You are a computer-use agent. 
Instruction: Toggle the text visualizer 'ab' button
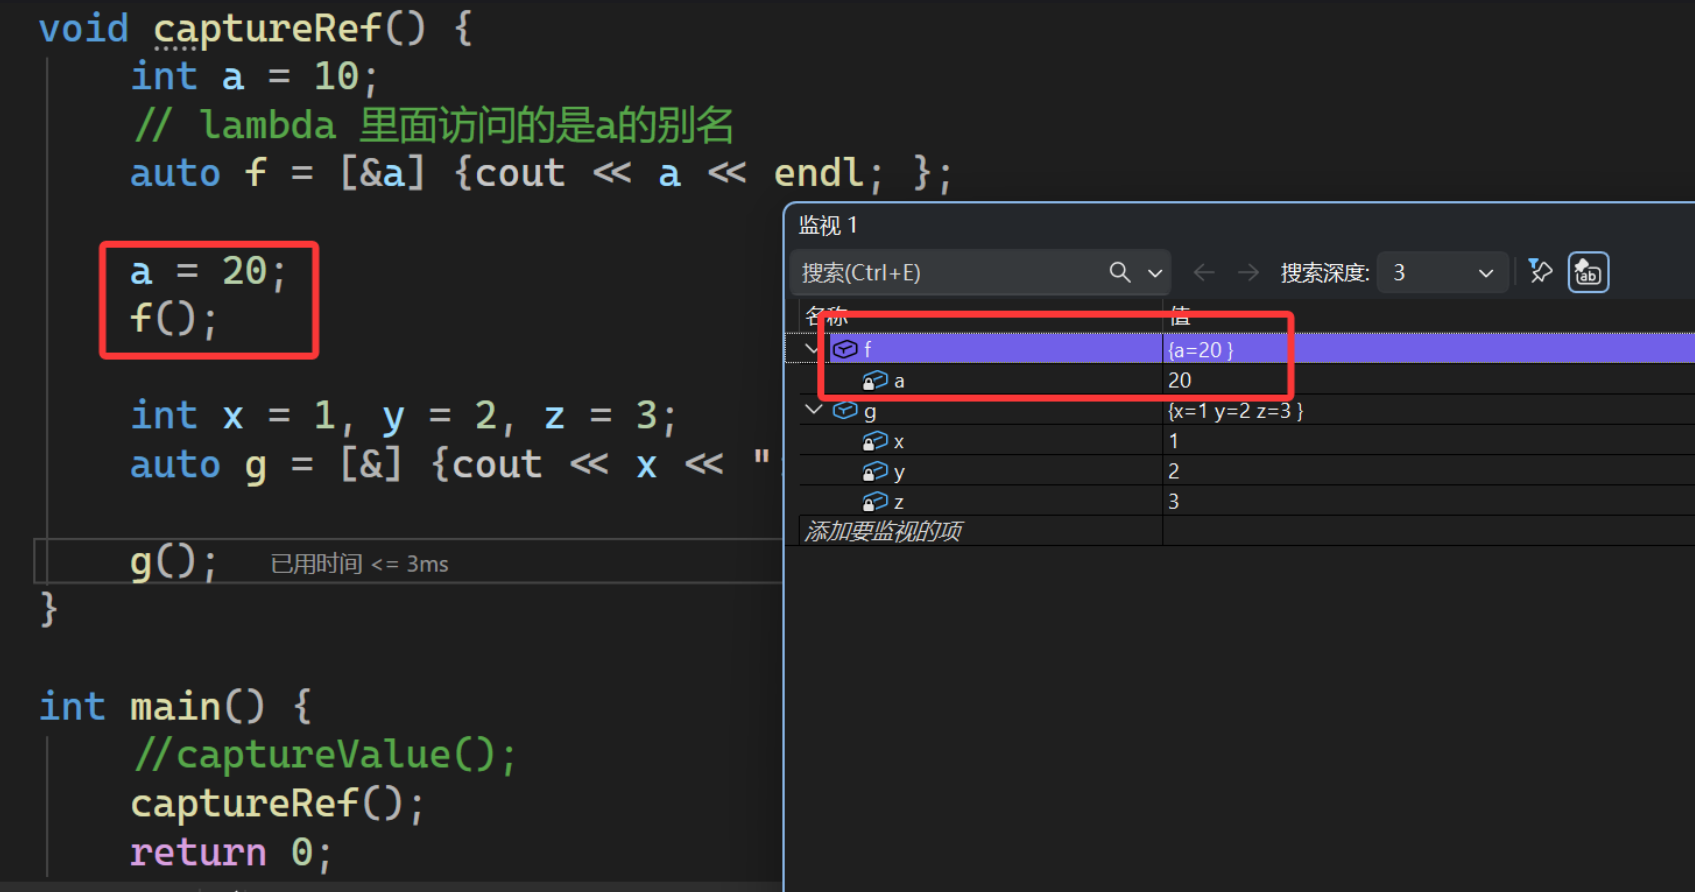point(1588,272)
